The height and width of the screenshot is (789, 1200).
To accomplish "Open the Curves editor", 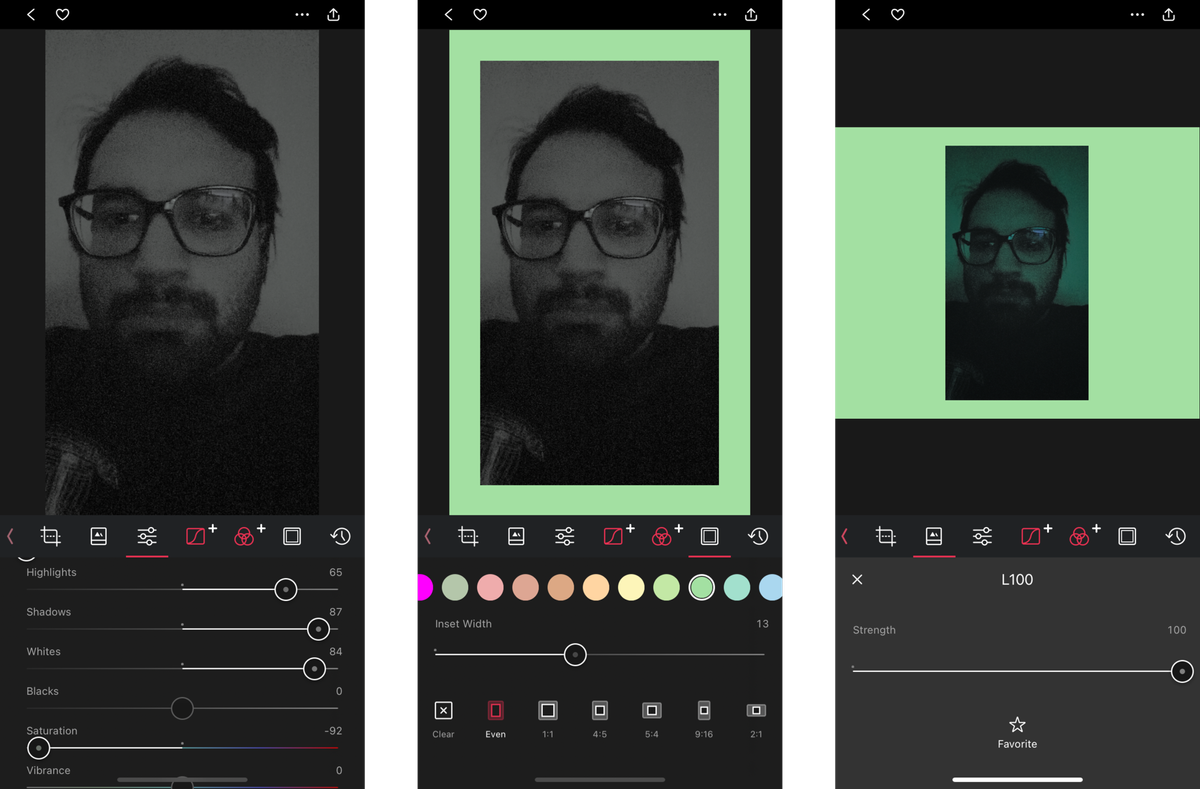I will click(195, 536).
